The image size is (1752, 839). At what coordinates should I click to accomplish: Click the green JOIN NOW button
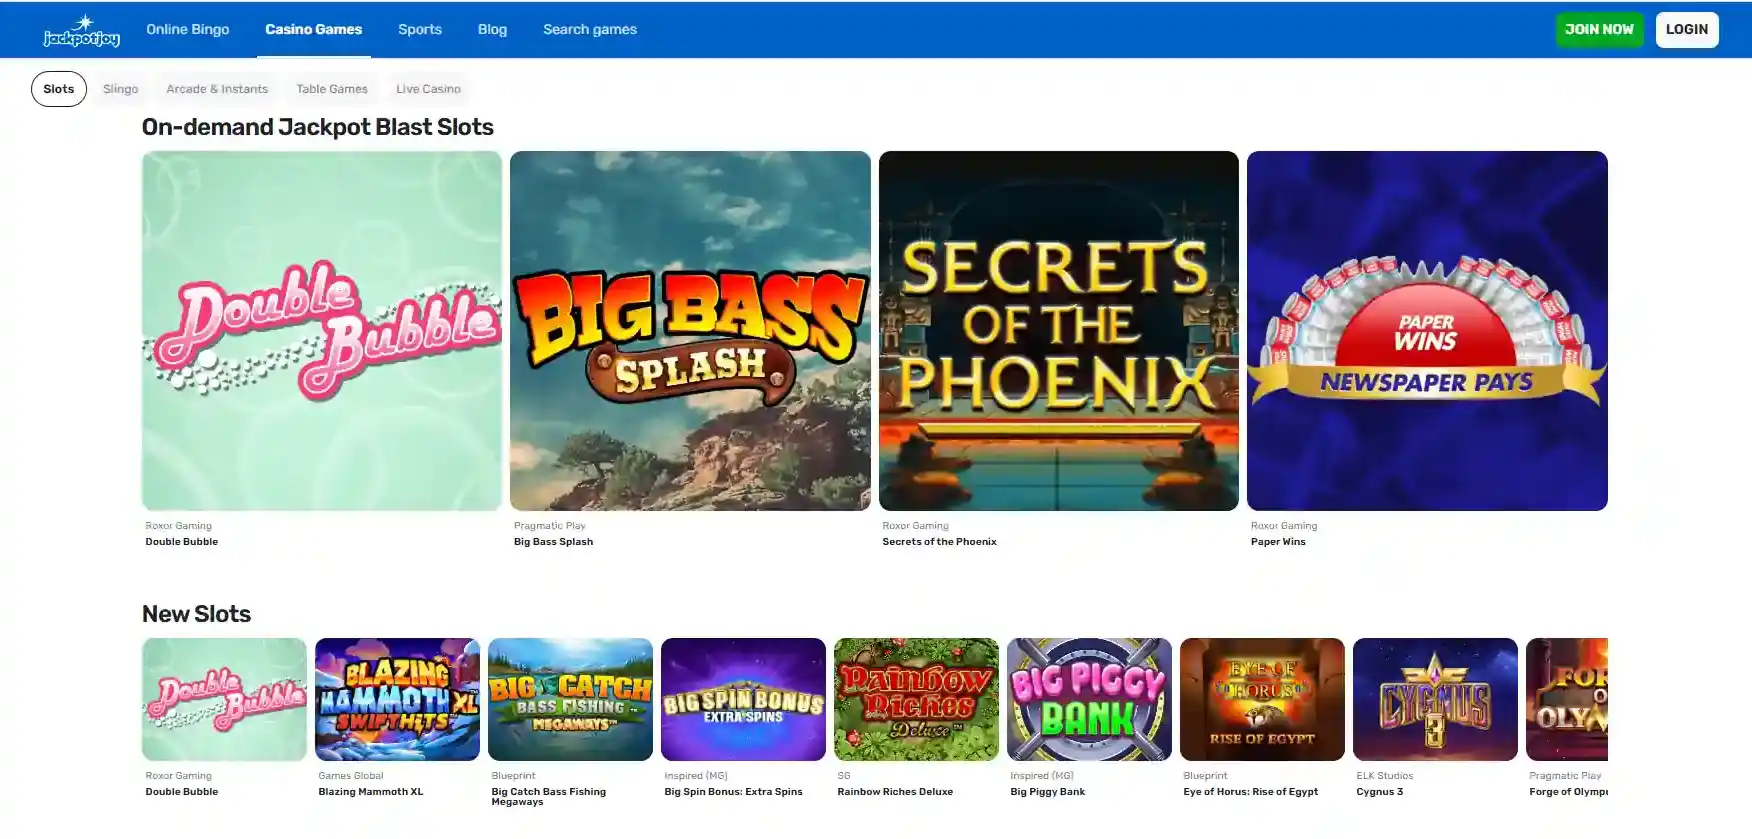pos(1599,29)
